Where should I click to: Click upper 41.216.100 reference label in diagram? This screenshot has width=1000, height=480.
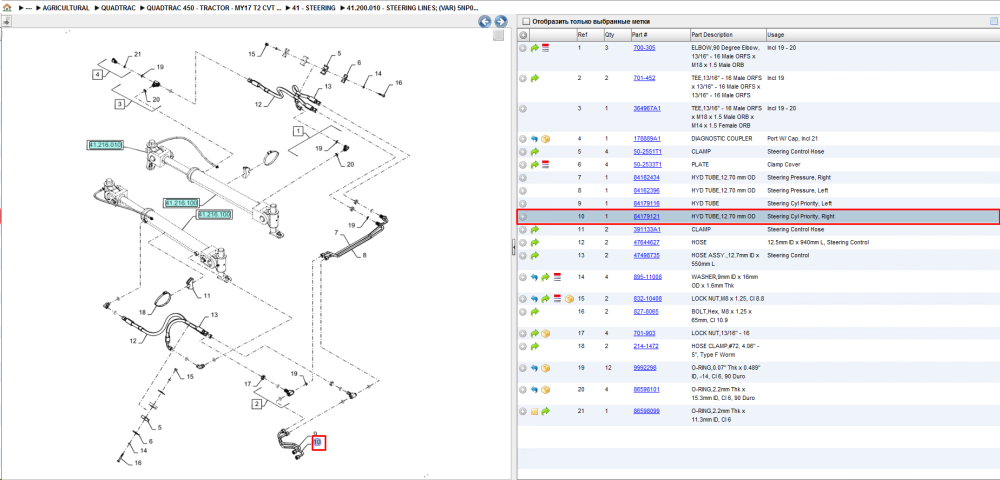coord(180,203)
